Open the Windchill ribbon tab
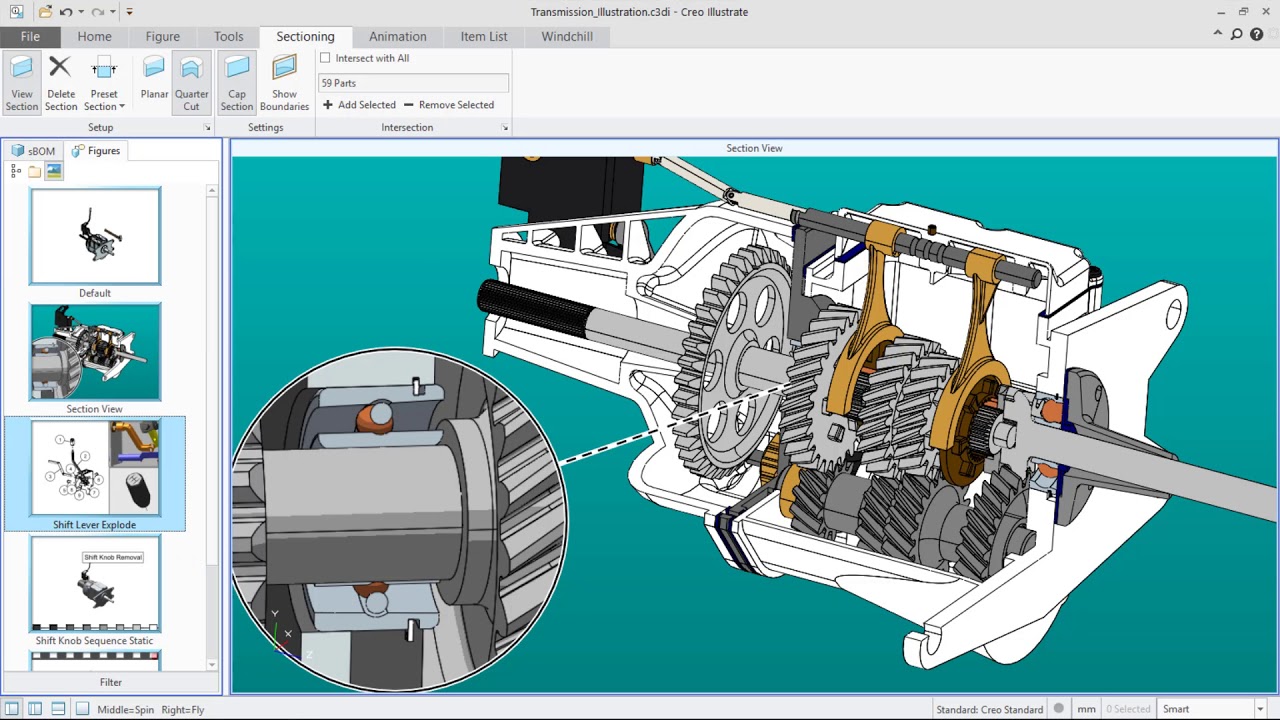Viewport: 1280px width, 720px height. click(x=567, y=37)
